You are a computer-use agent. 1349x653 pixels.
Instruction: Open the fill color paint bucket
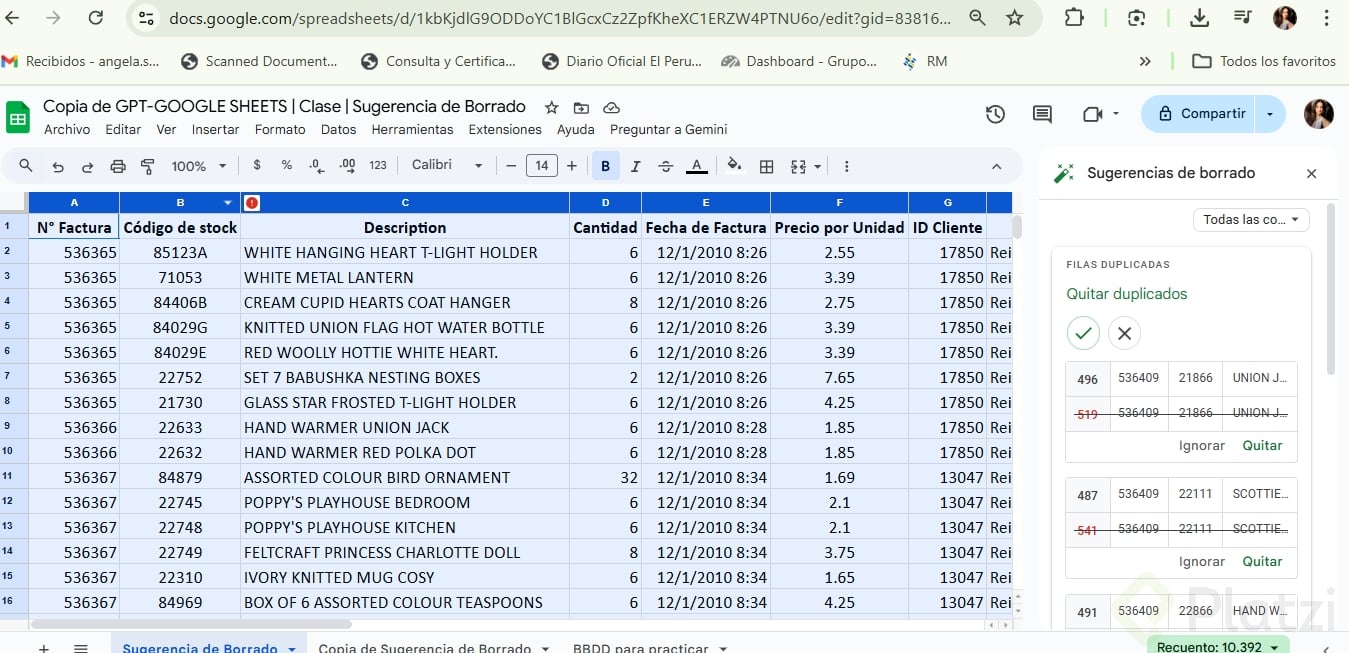[x=734, y=166]
